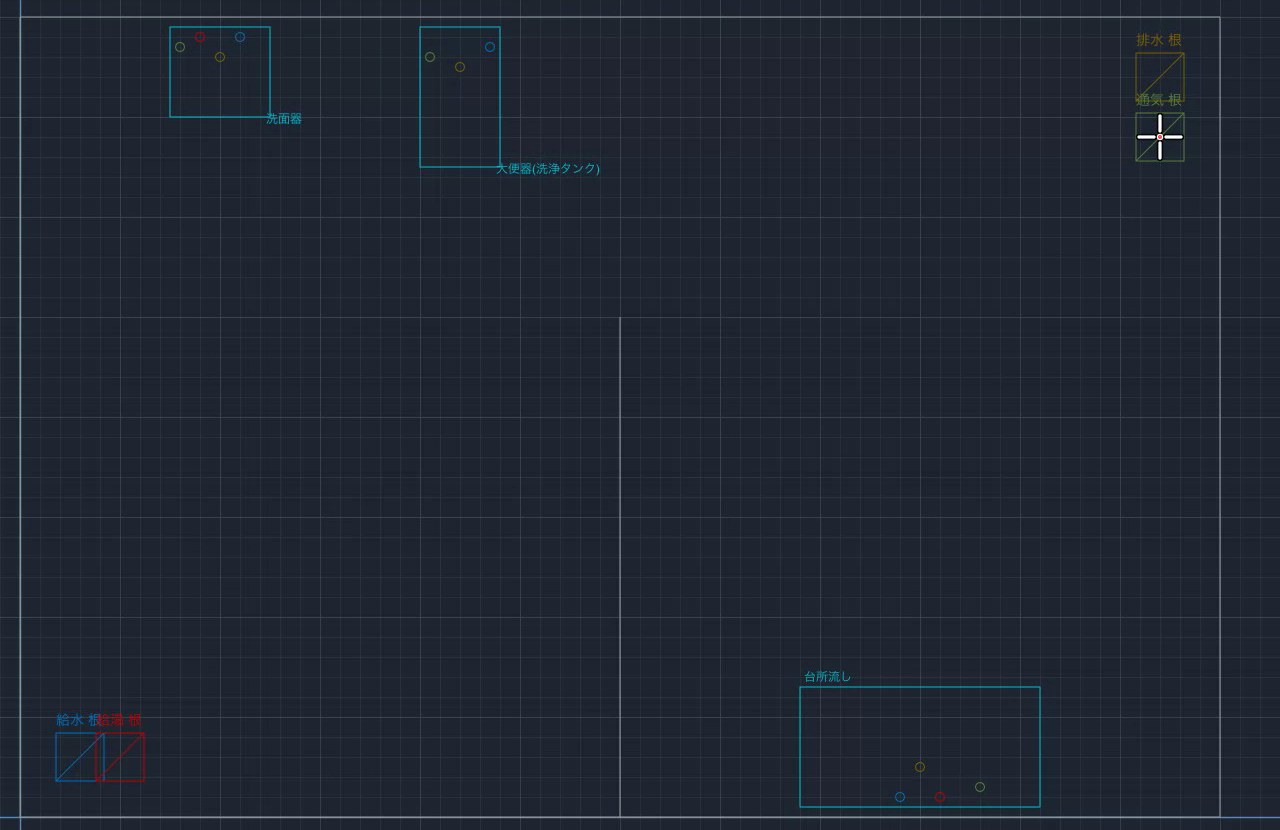Select the yellow 排水 根 riser box
1280x830 pixels.
click(1160, 77)
